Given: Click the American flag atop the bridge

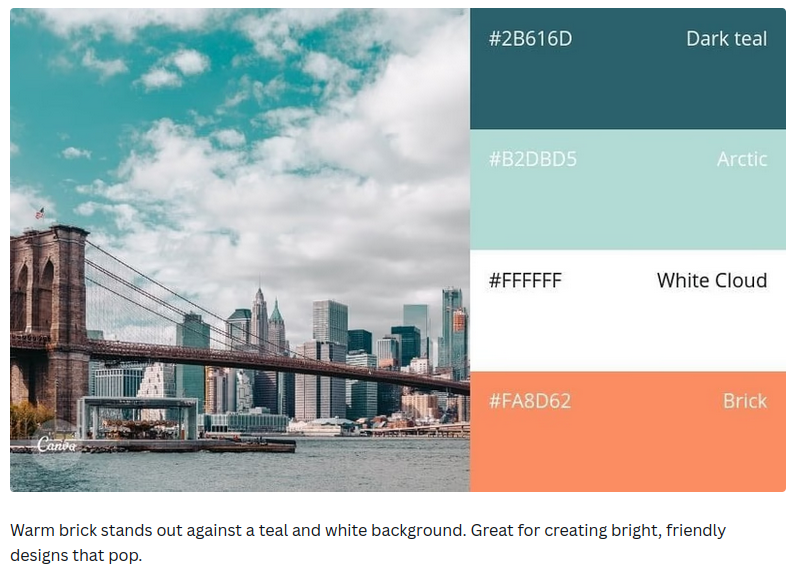Looking at the screenshot, I should pyautogui.click(x=40, y=213).
